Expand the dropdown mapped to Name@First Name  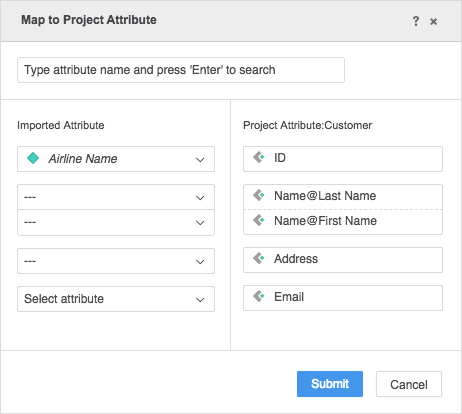(x=116, y=222)
